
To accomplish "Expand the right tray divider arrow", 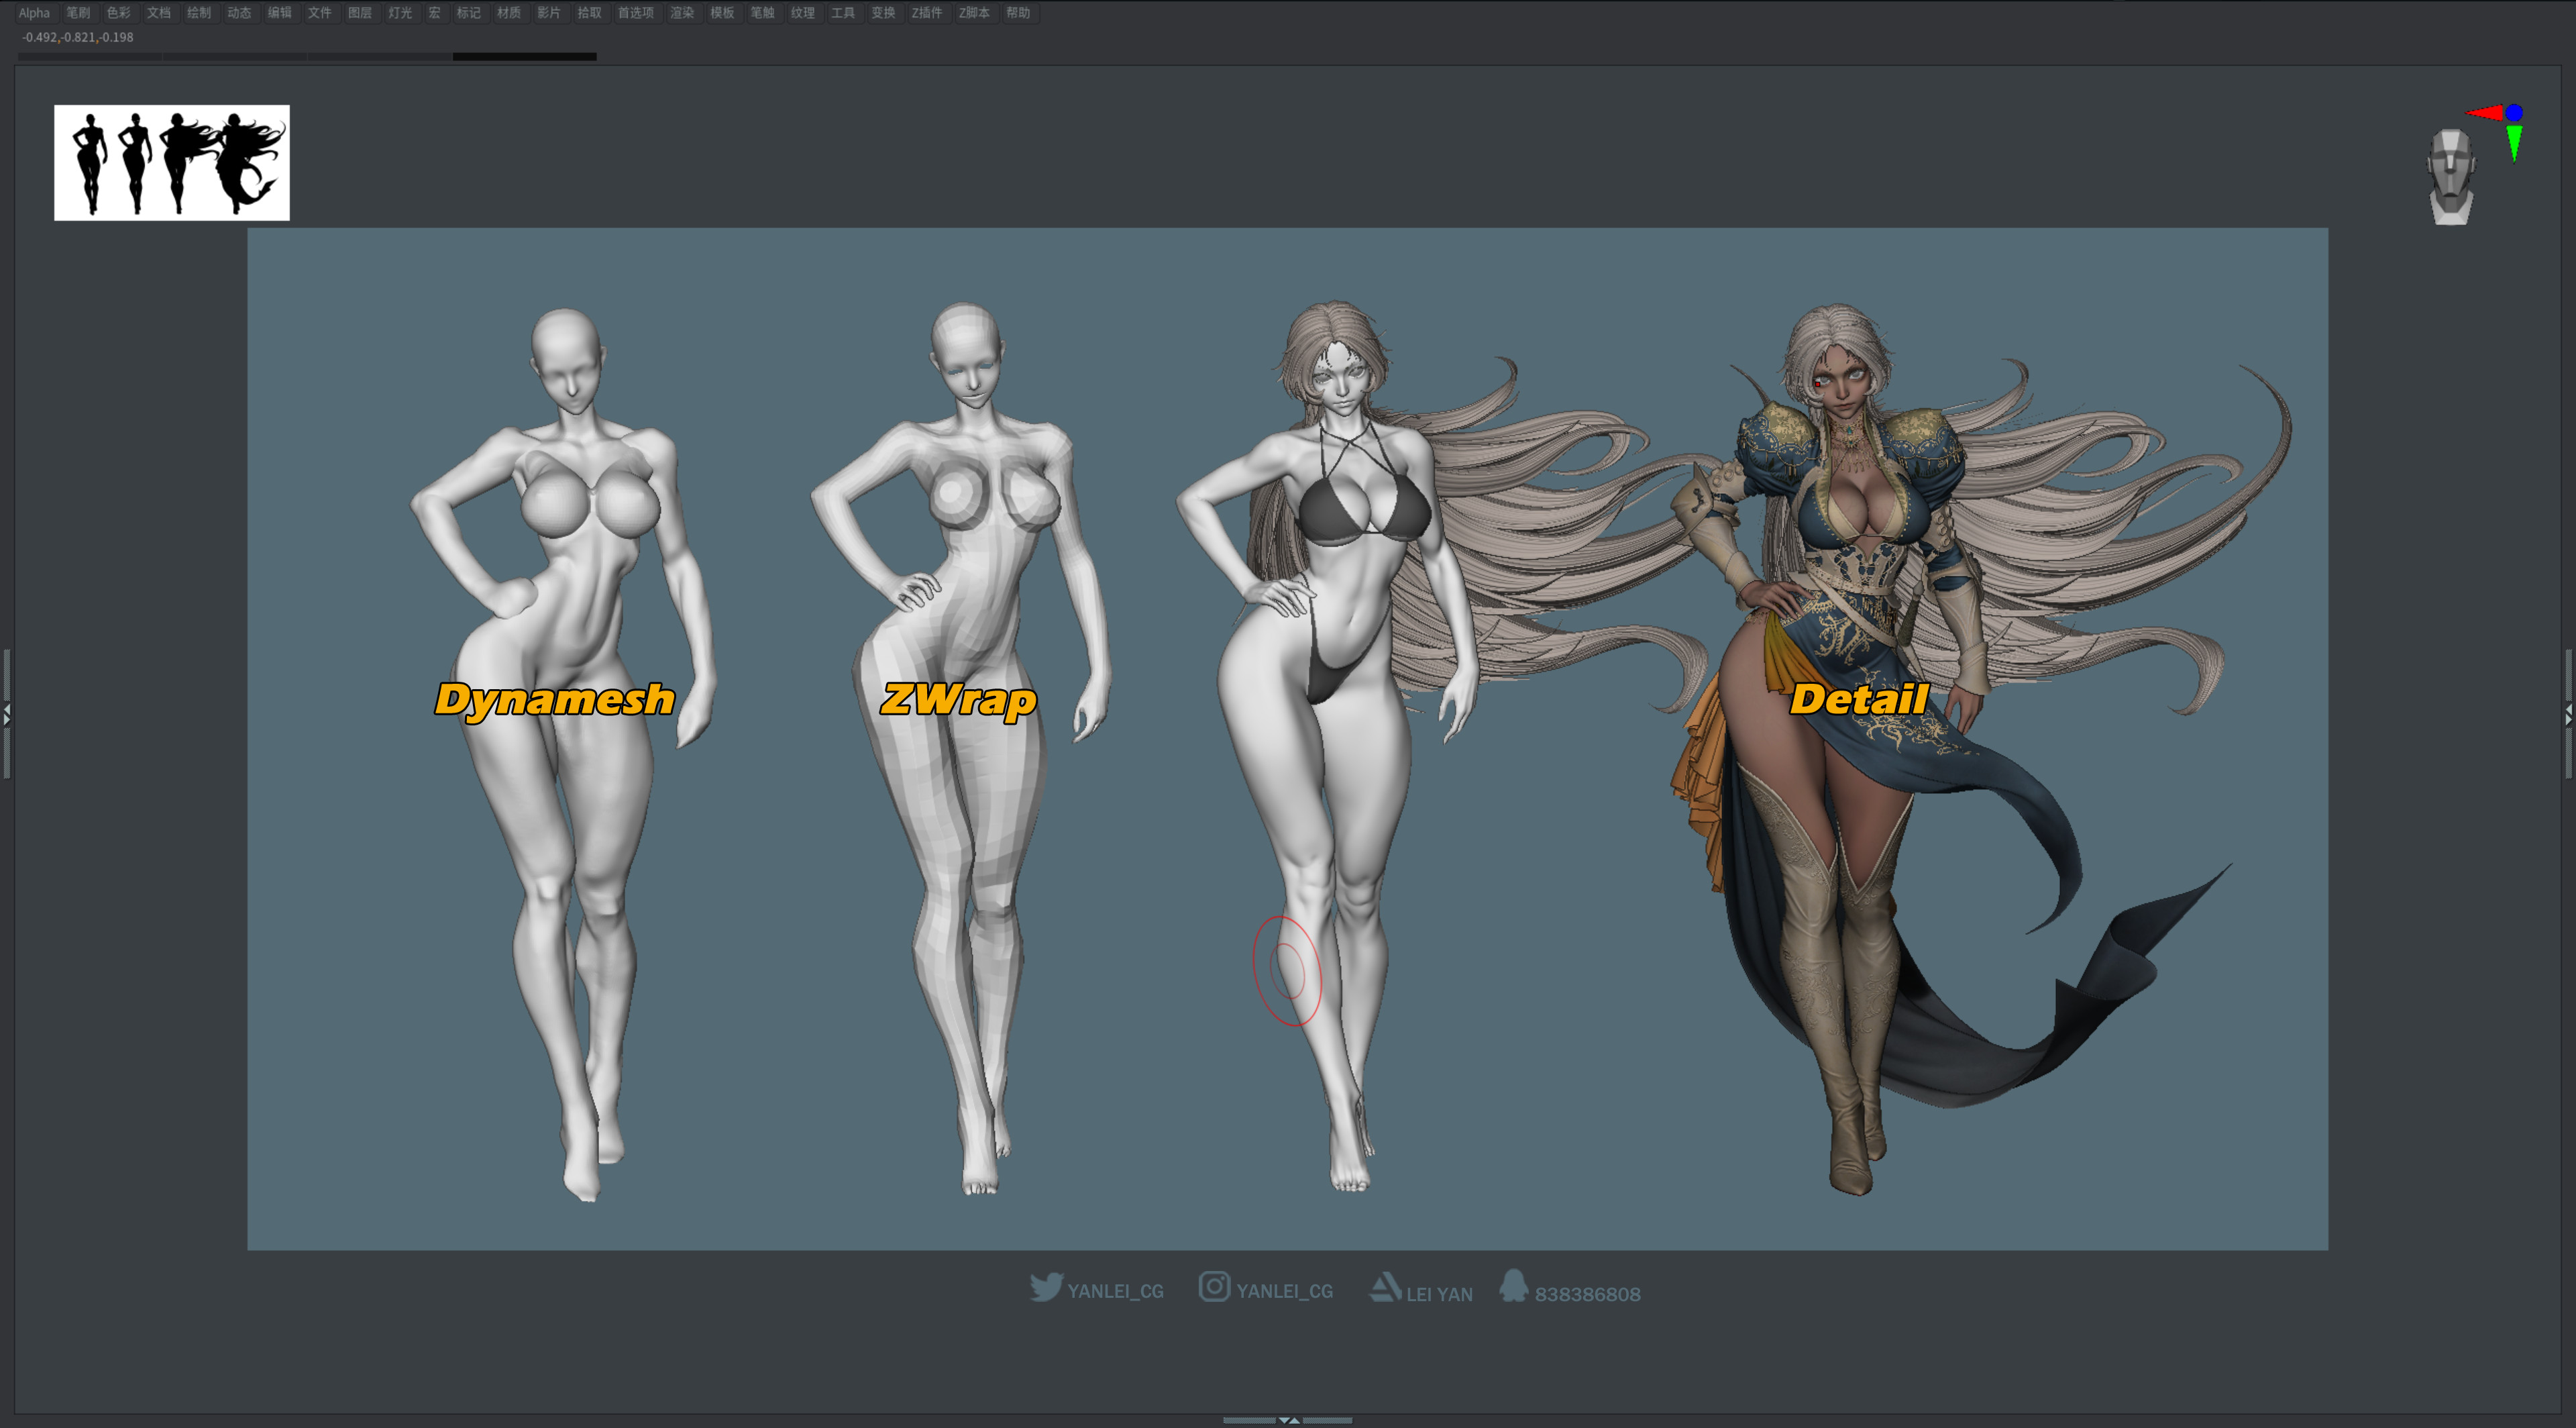I will [2568, 714].
